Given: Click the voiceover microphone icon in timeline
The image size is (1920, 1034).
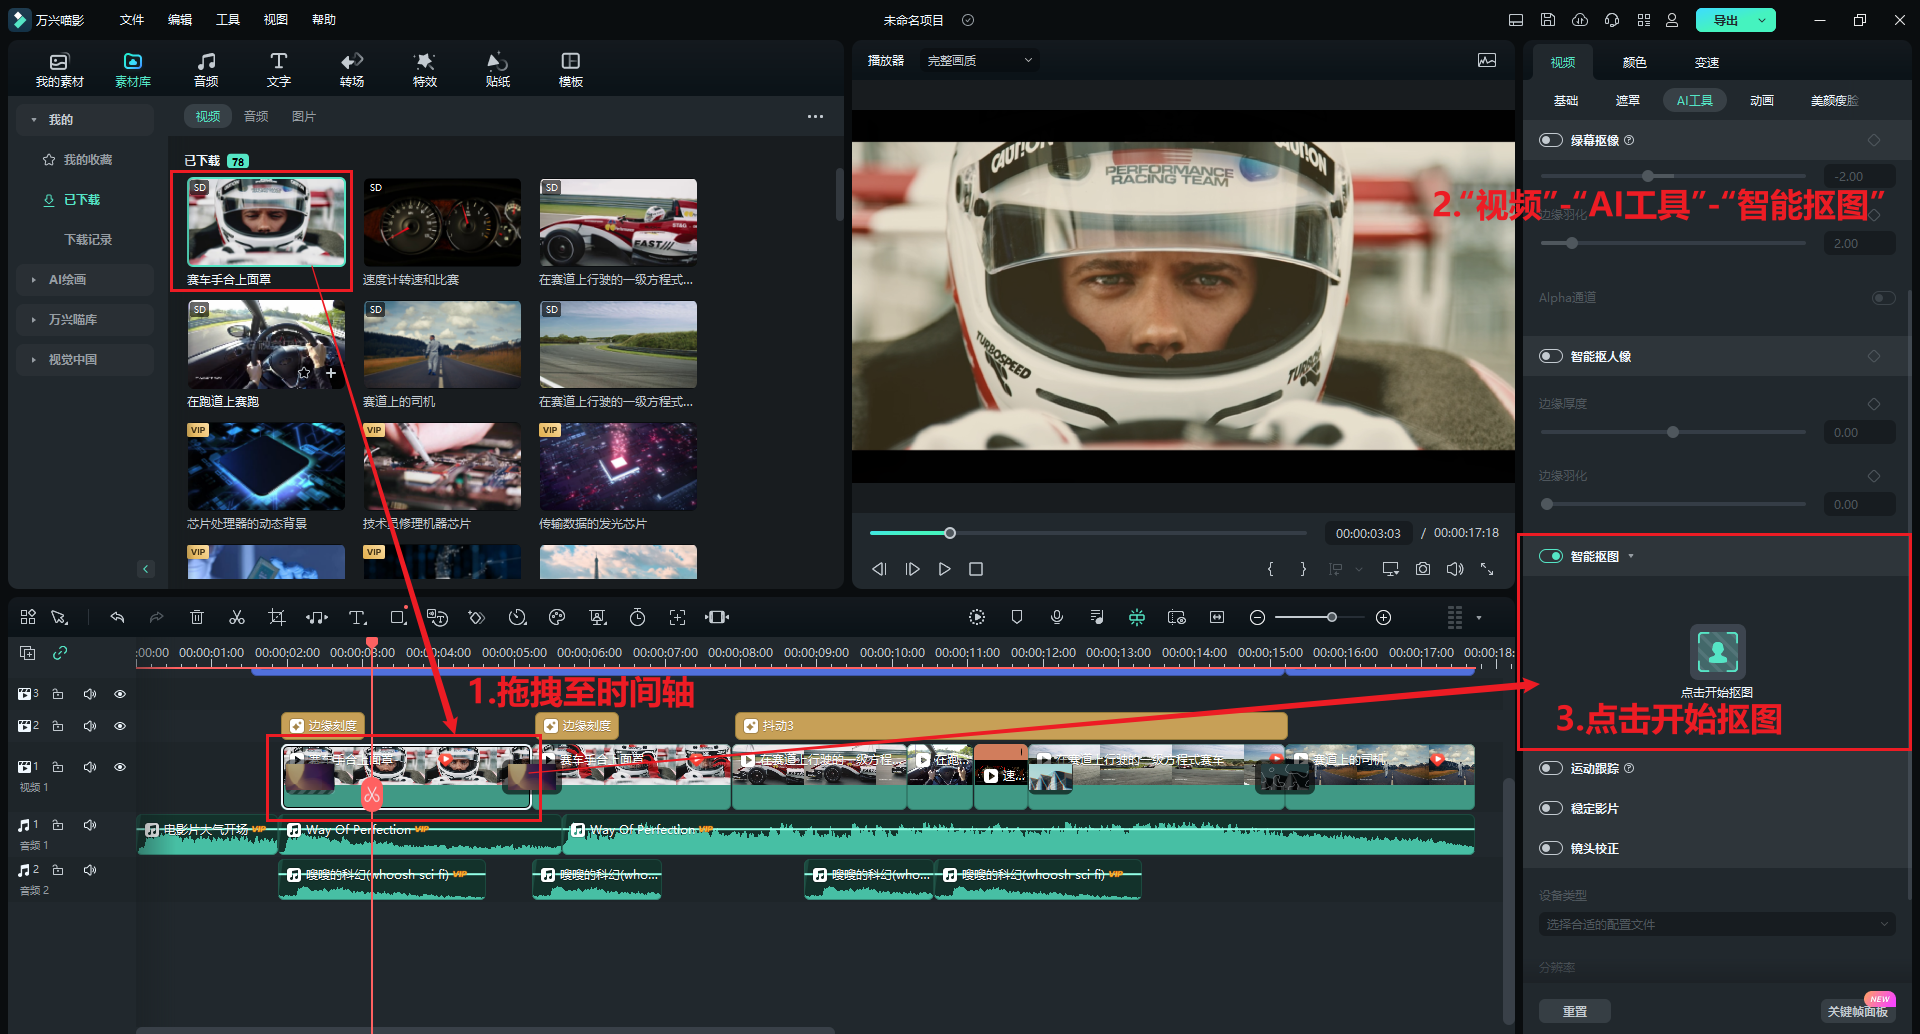Looking at the screenshot, I should point(1057,618).
